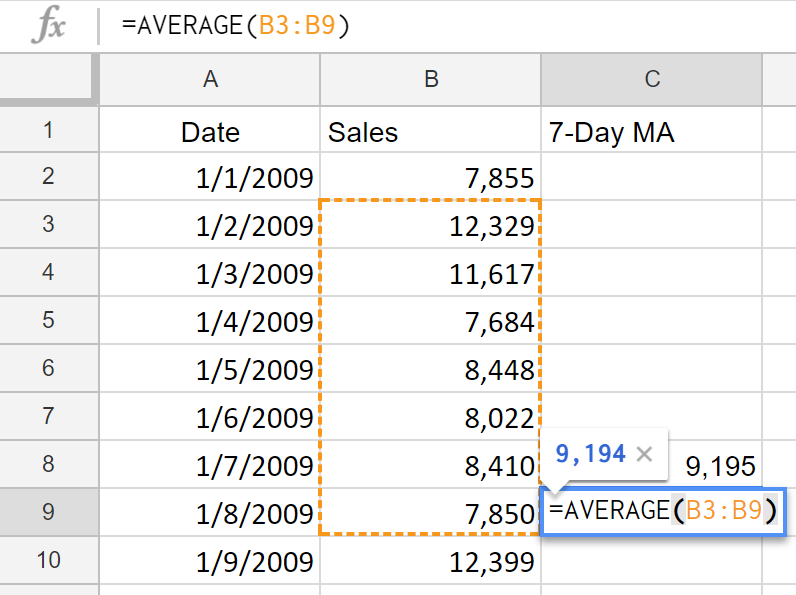
Task: Click the Date header cell
Action: pyautogui.click(x=210, y=132)
